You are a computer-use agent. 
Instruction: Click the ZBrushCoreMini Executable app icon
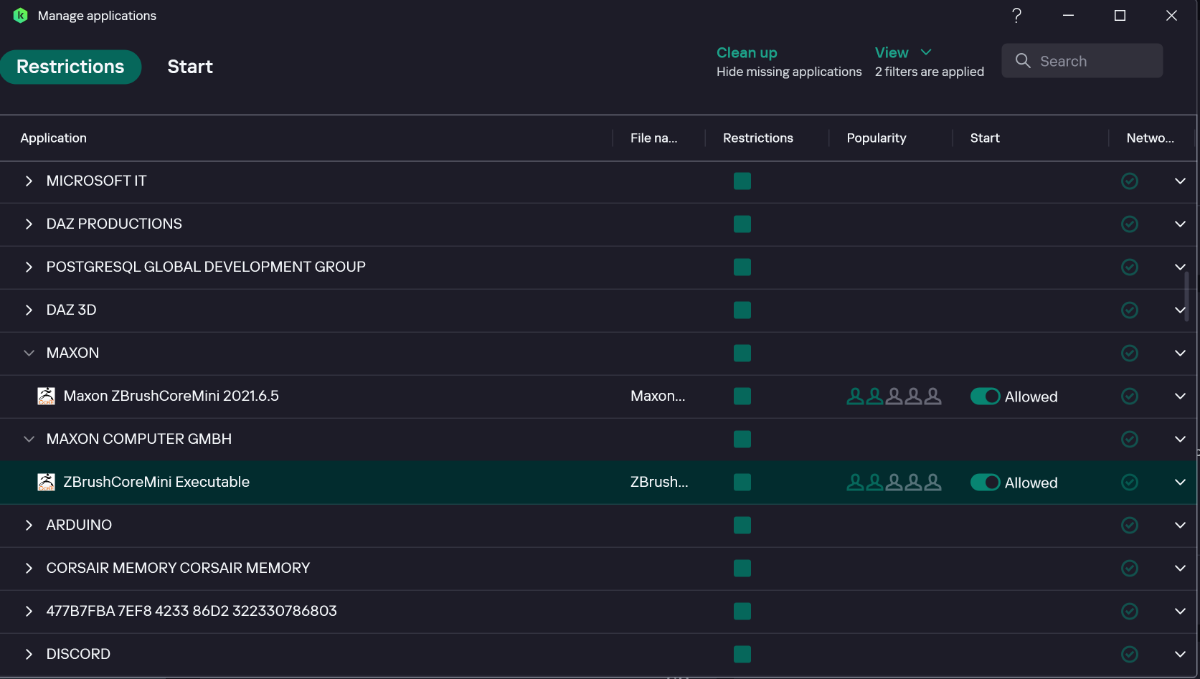click(x=46, y=482)
